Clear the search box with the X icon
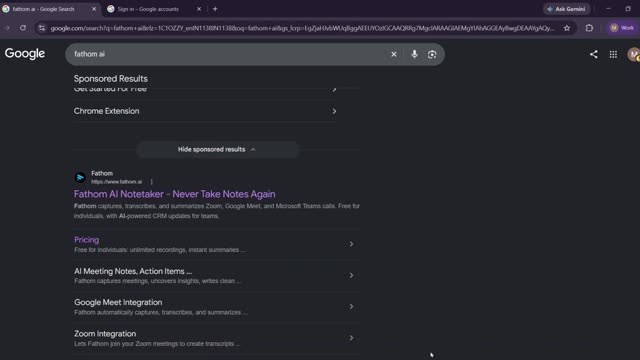 [393, 54]
